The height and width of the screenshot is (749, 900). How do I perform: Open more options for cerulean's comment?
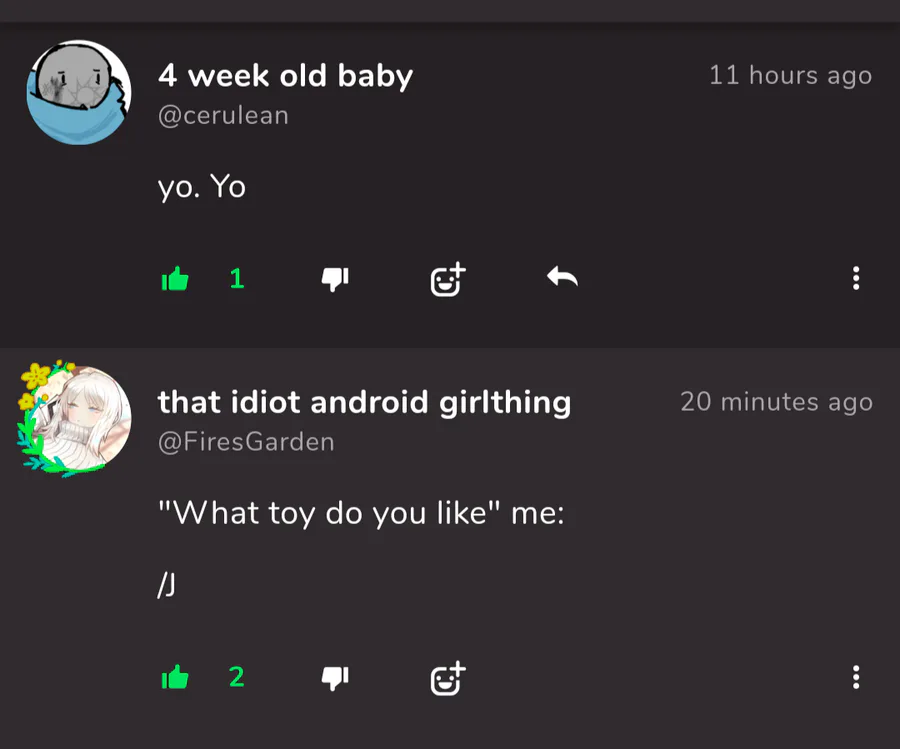pyautogui.click(x=856, y=278)
